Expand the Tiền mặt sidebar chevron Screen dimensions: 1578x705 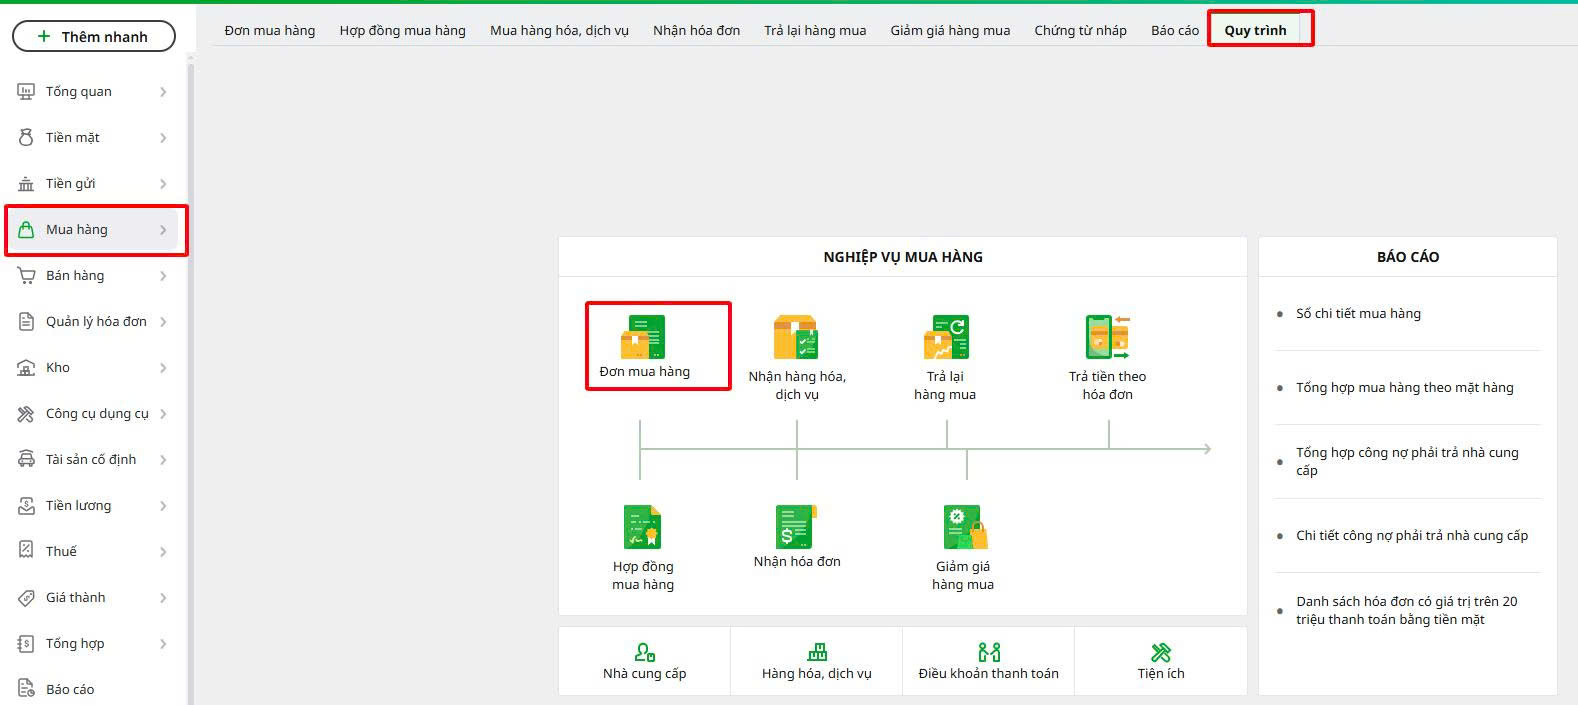tap(163, 138)
